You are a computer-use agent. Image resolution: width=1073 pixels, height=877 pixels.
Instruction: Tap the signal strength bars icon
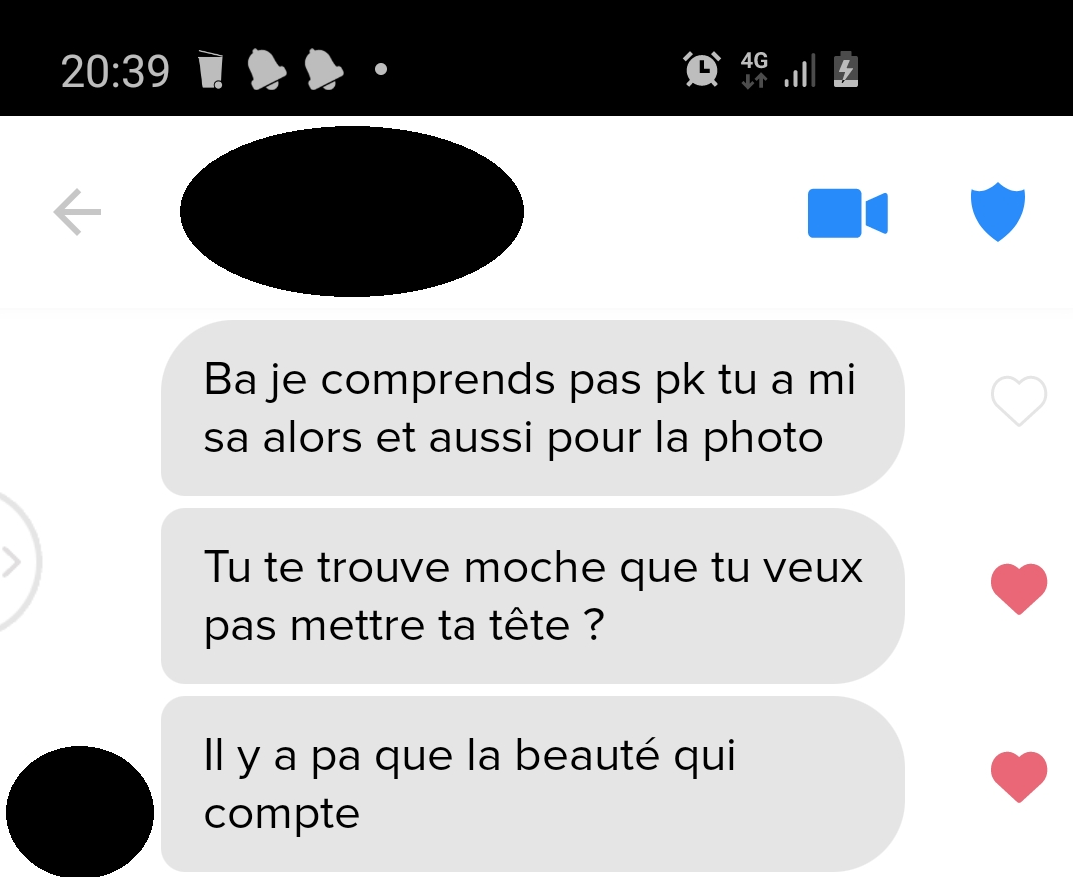pyautogui.click(x=800, y=70)
